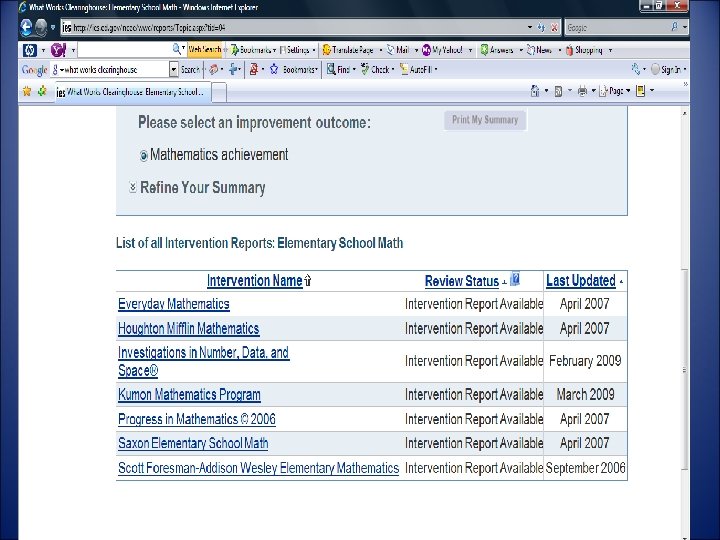The height and width of the screenshot is (540, 720).
Task: Click the Add to Favorites green plus icon
Action: [42, 91]
